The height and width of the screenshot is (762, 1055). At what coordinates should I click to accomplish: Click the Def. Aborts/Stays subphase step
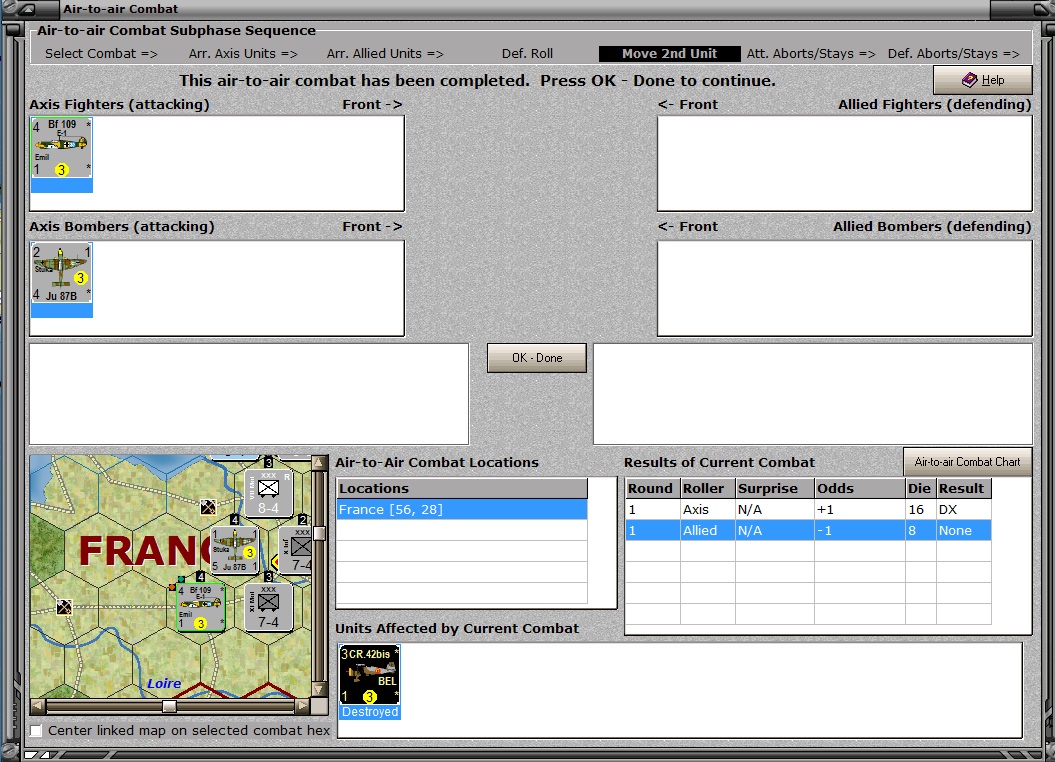(x=953, y=54)
